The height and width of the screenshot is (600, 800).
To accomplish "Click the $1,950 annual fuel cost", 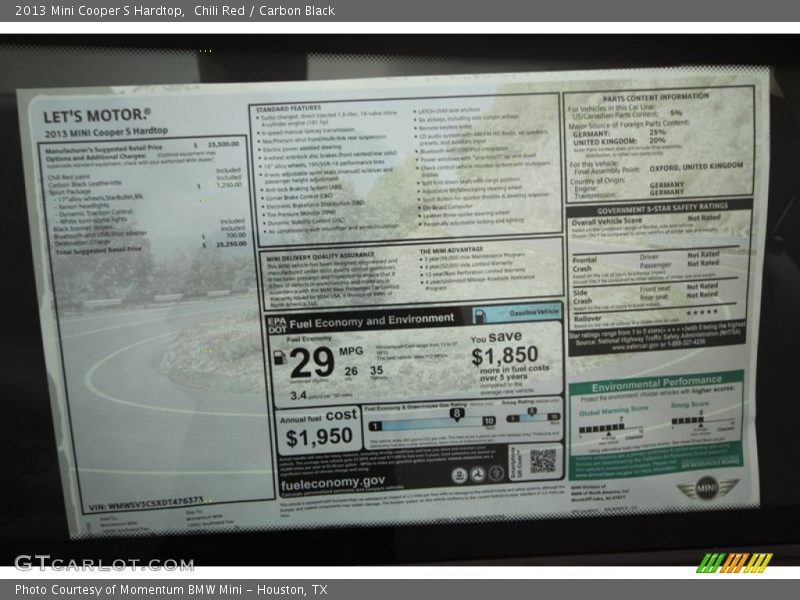I will [319, 437].
